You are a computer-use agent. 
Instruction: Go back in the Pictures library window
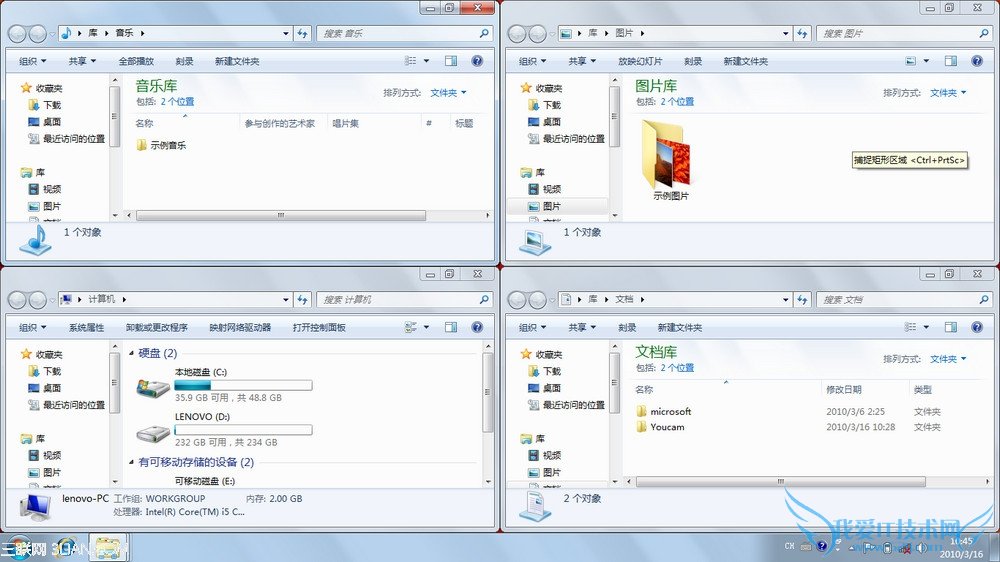click(518, 33)
